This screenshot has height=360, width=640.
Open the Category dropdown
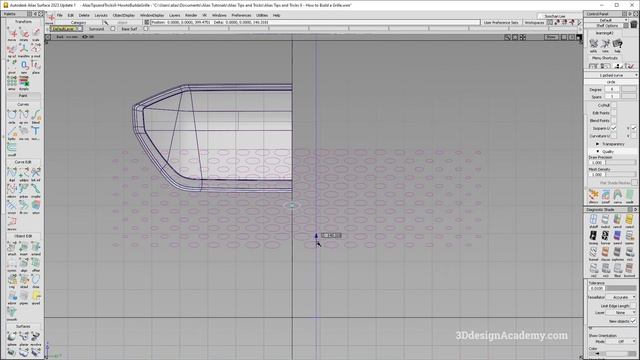pyautogui.click(x=79, y=23)
